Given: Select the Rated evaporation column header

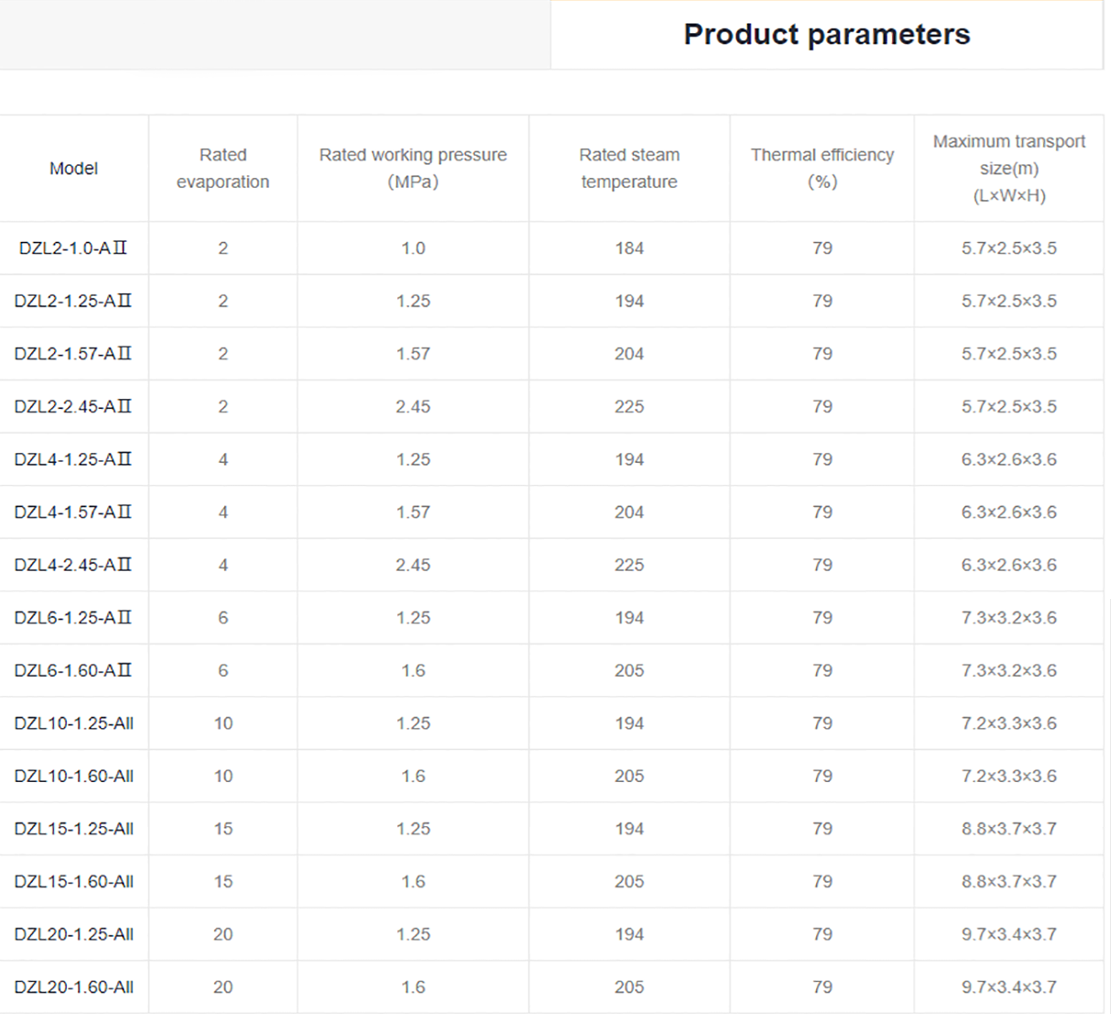Looking at the screenshot, I should (x=223, y=168).
